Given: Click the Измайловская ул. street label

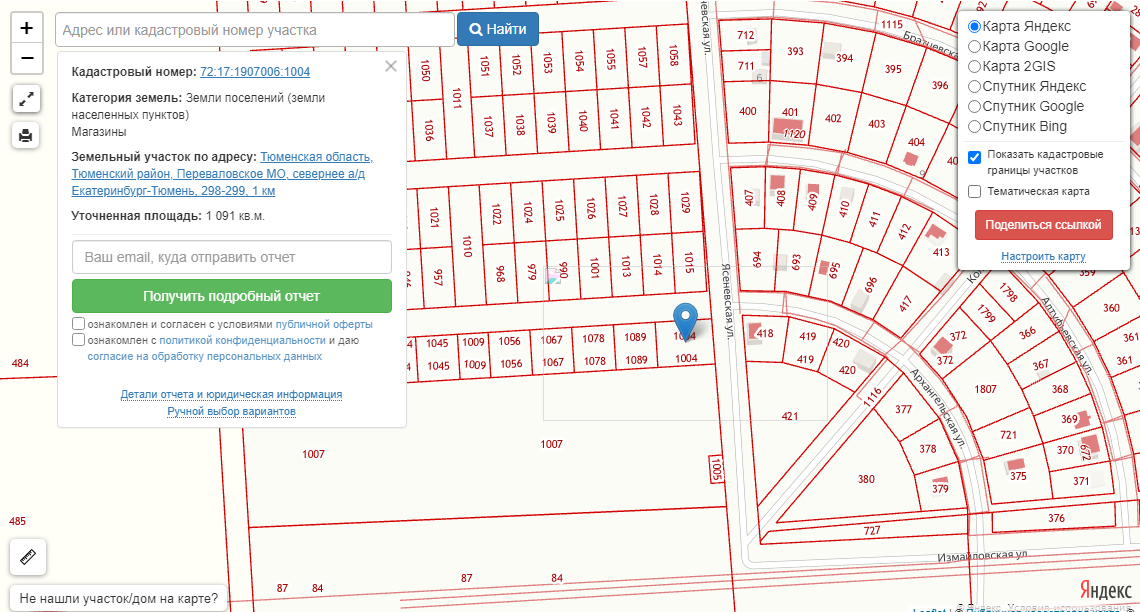Looking at the screenshot, I should (x=982, y=555).
